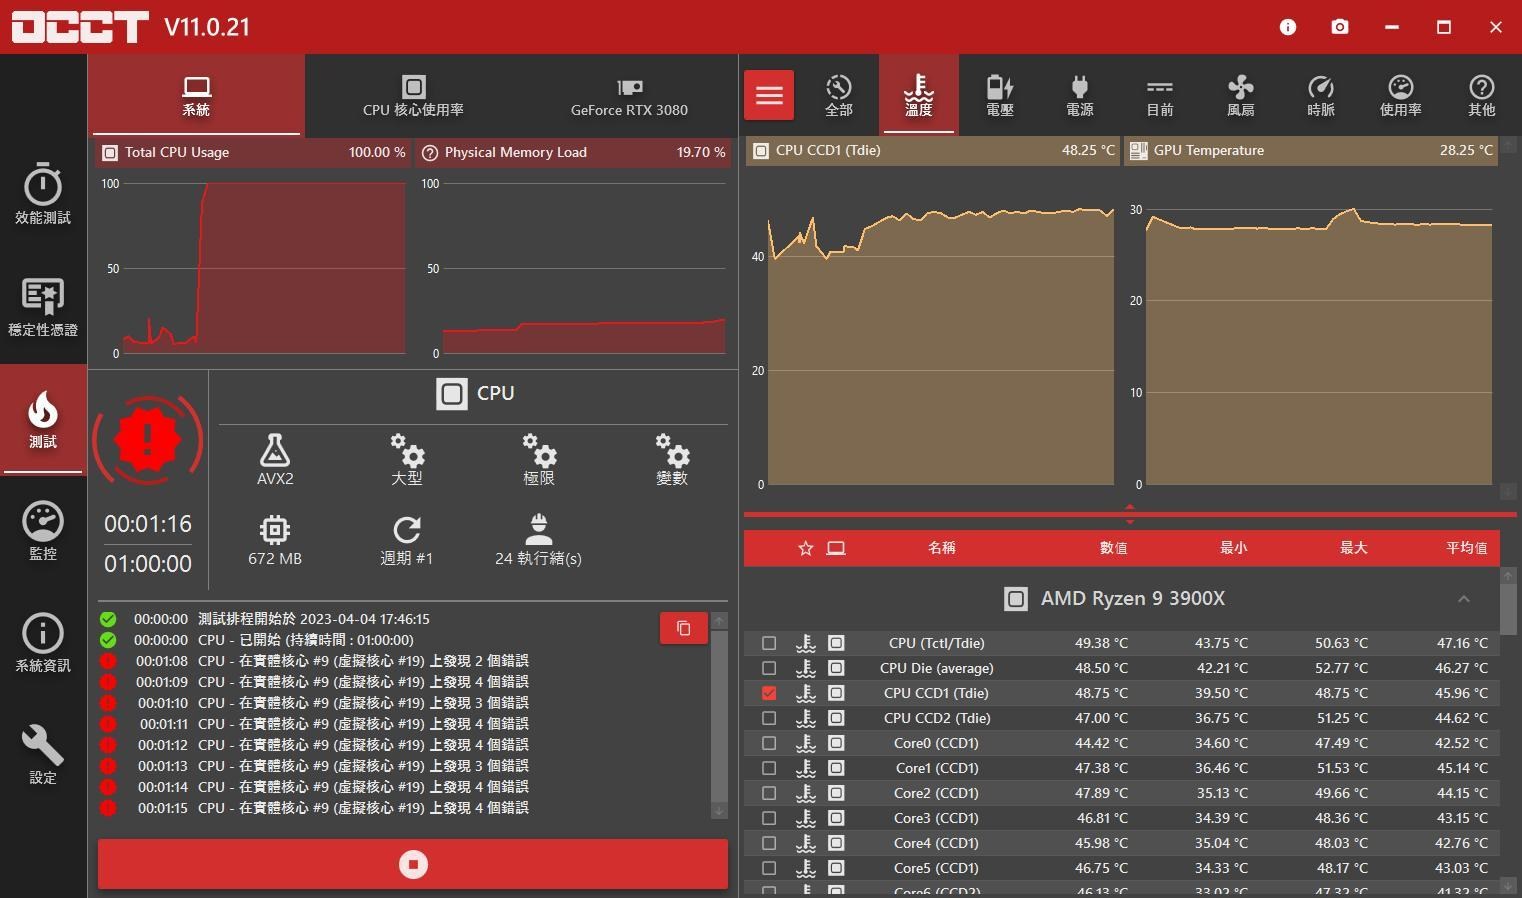The width and height of the screenshot is (1522, 898).
Task: Click the screenshot camera icon in title bar
Action: pos(1340,27)
